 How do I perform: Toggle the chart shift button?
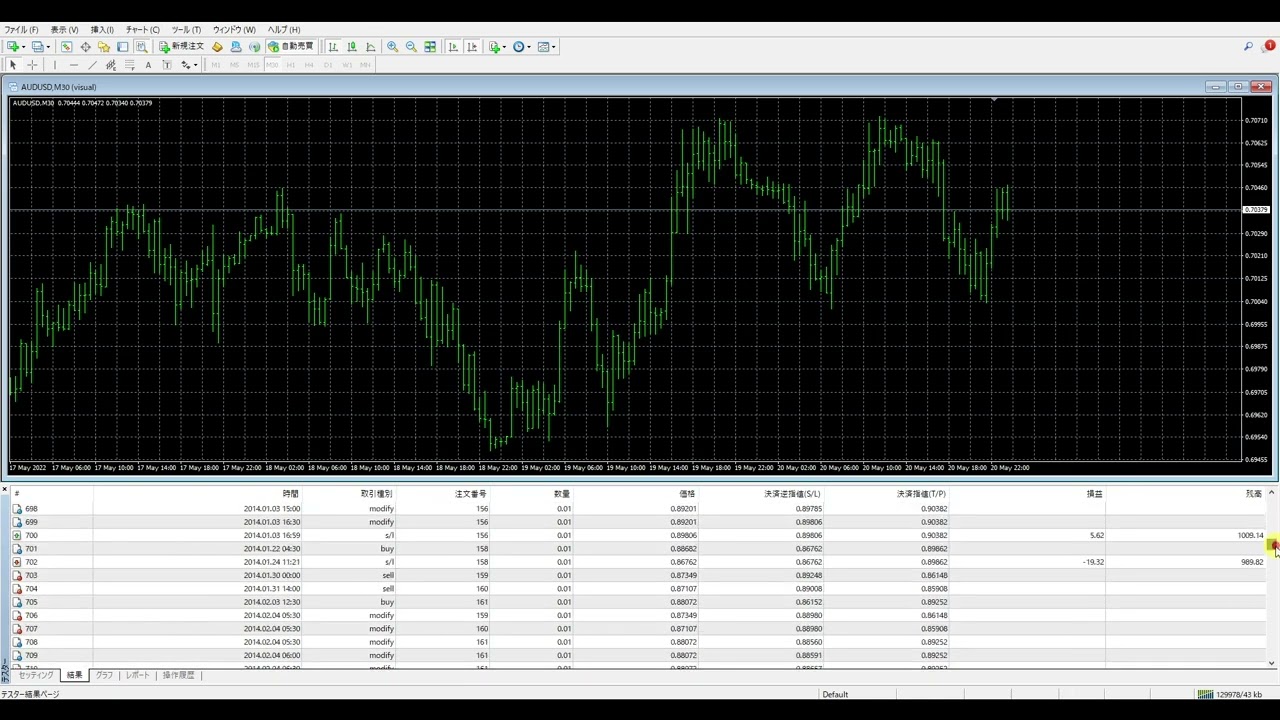point(472,47)
